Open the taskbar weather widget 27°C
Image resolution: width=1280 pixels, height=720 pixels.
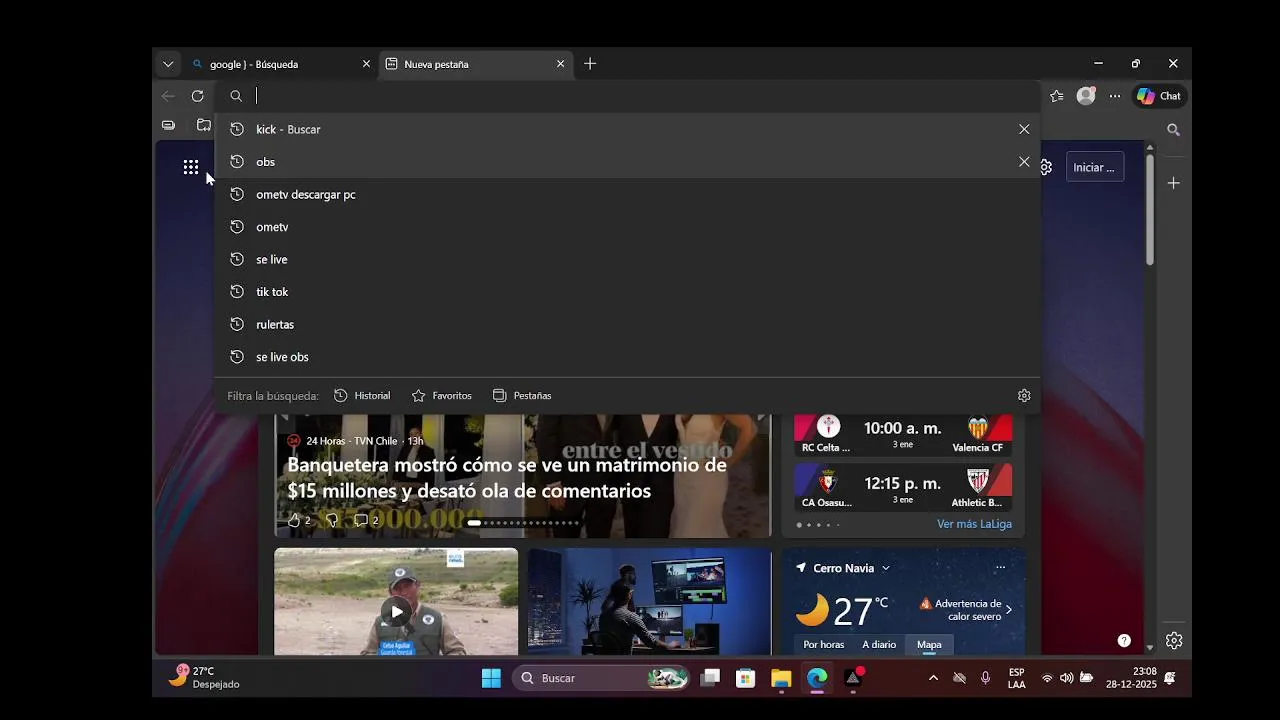pyautogui.click(x=205, y=677)
